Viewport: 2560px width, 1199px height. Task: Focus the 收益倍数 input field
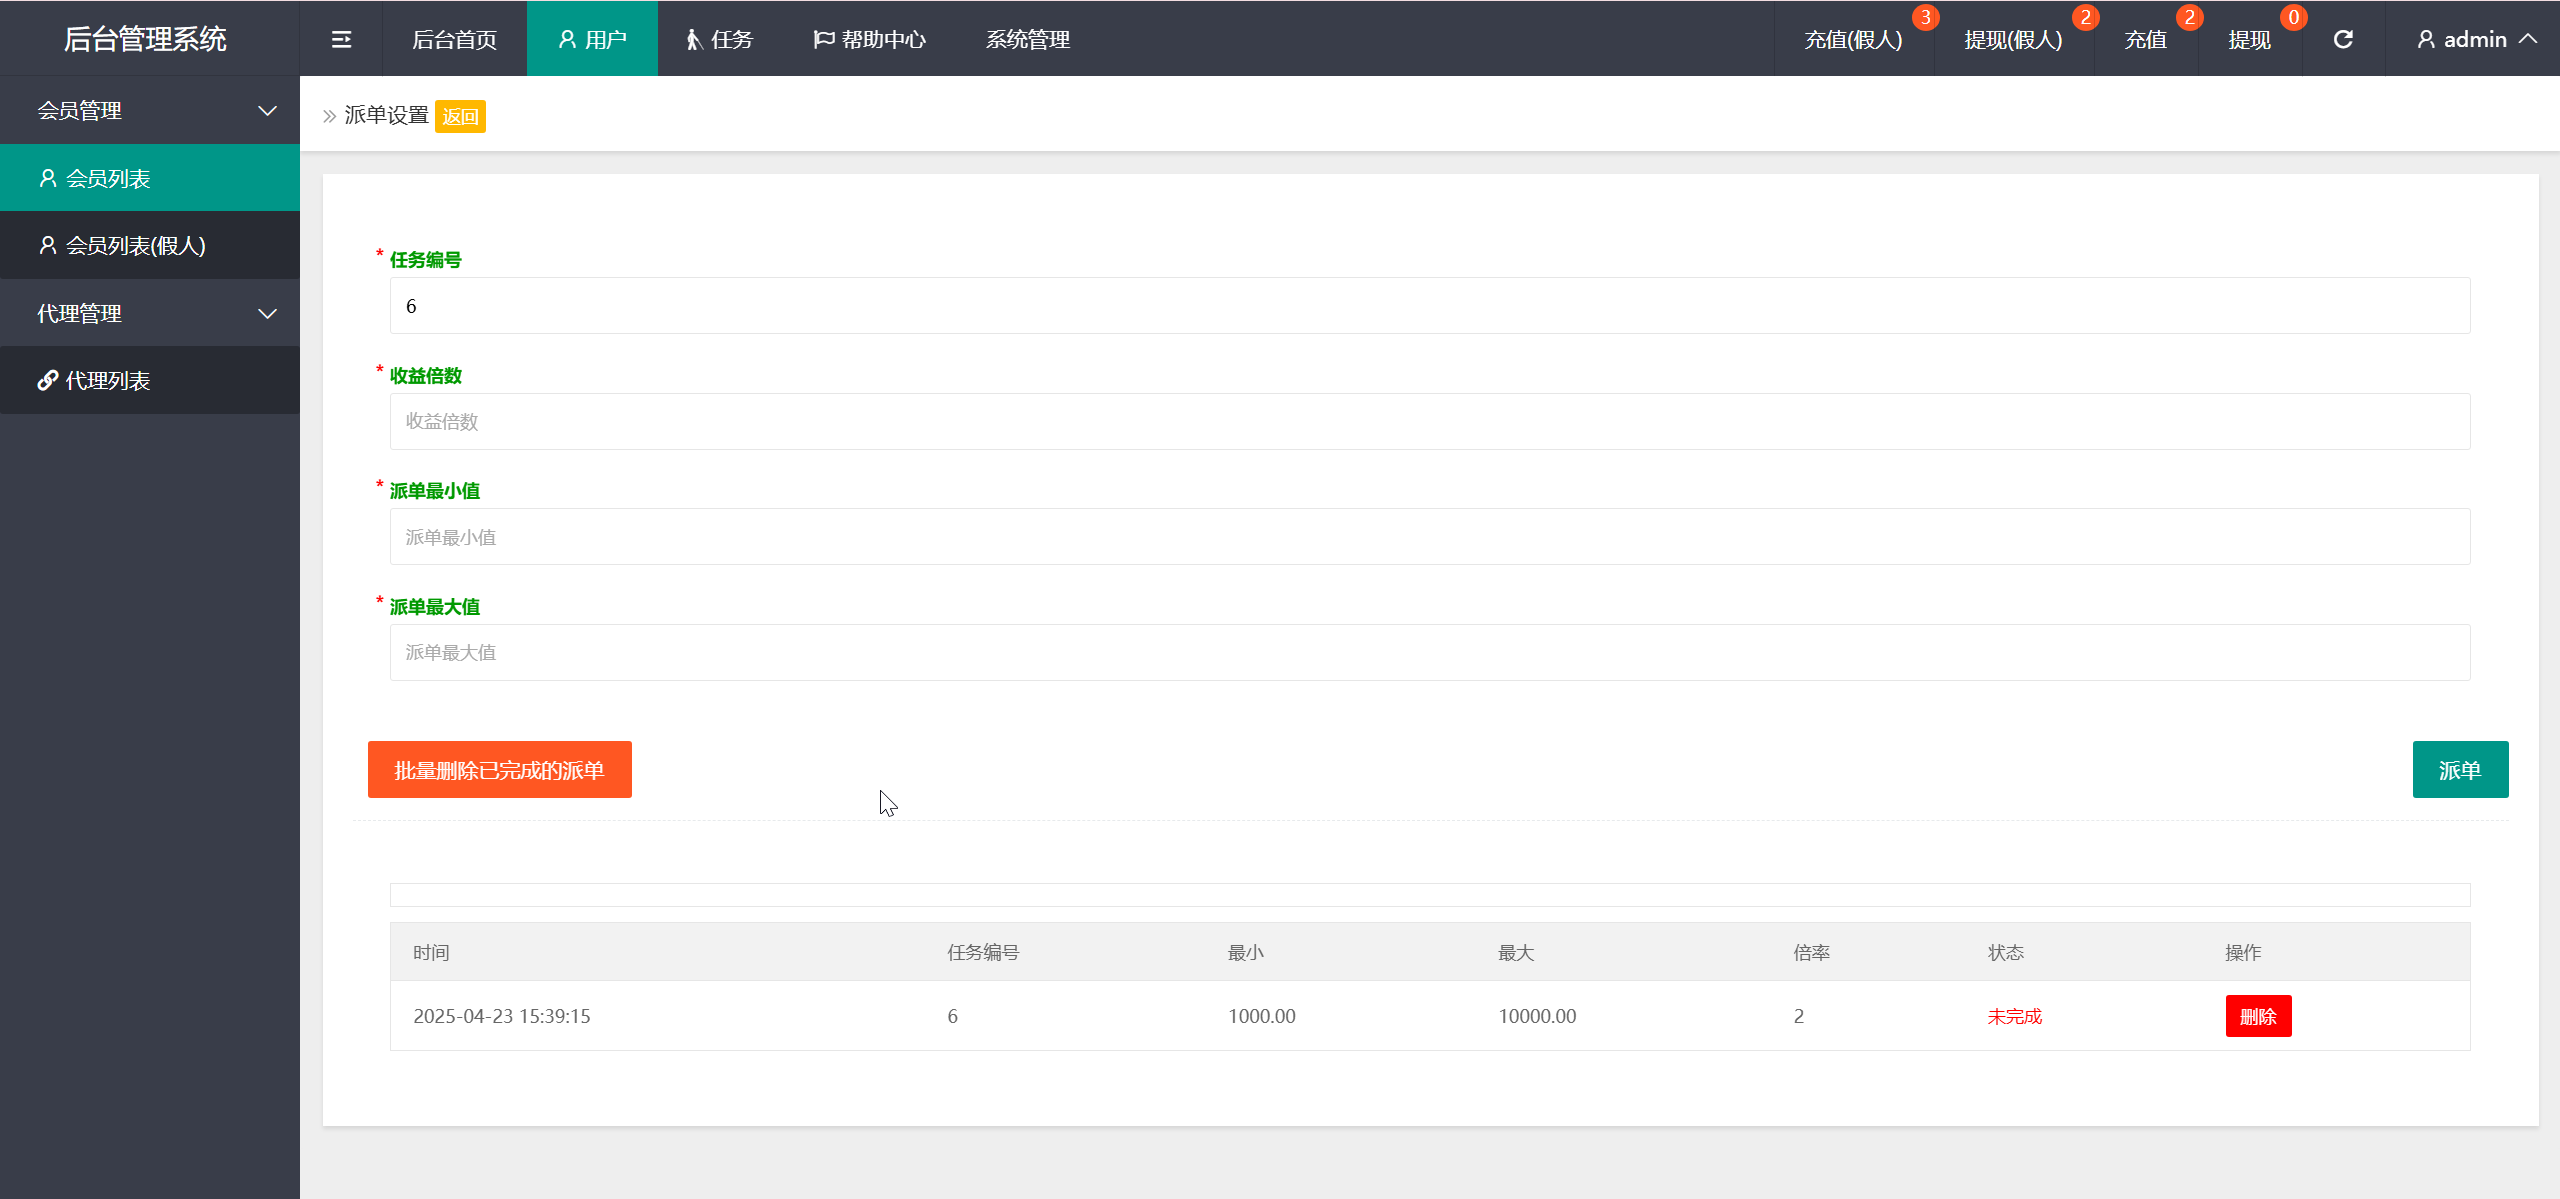click(1429, 421)
